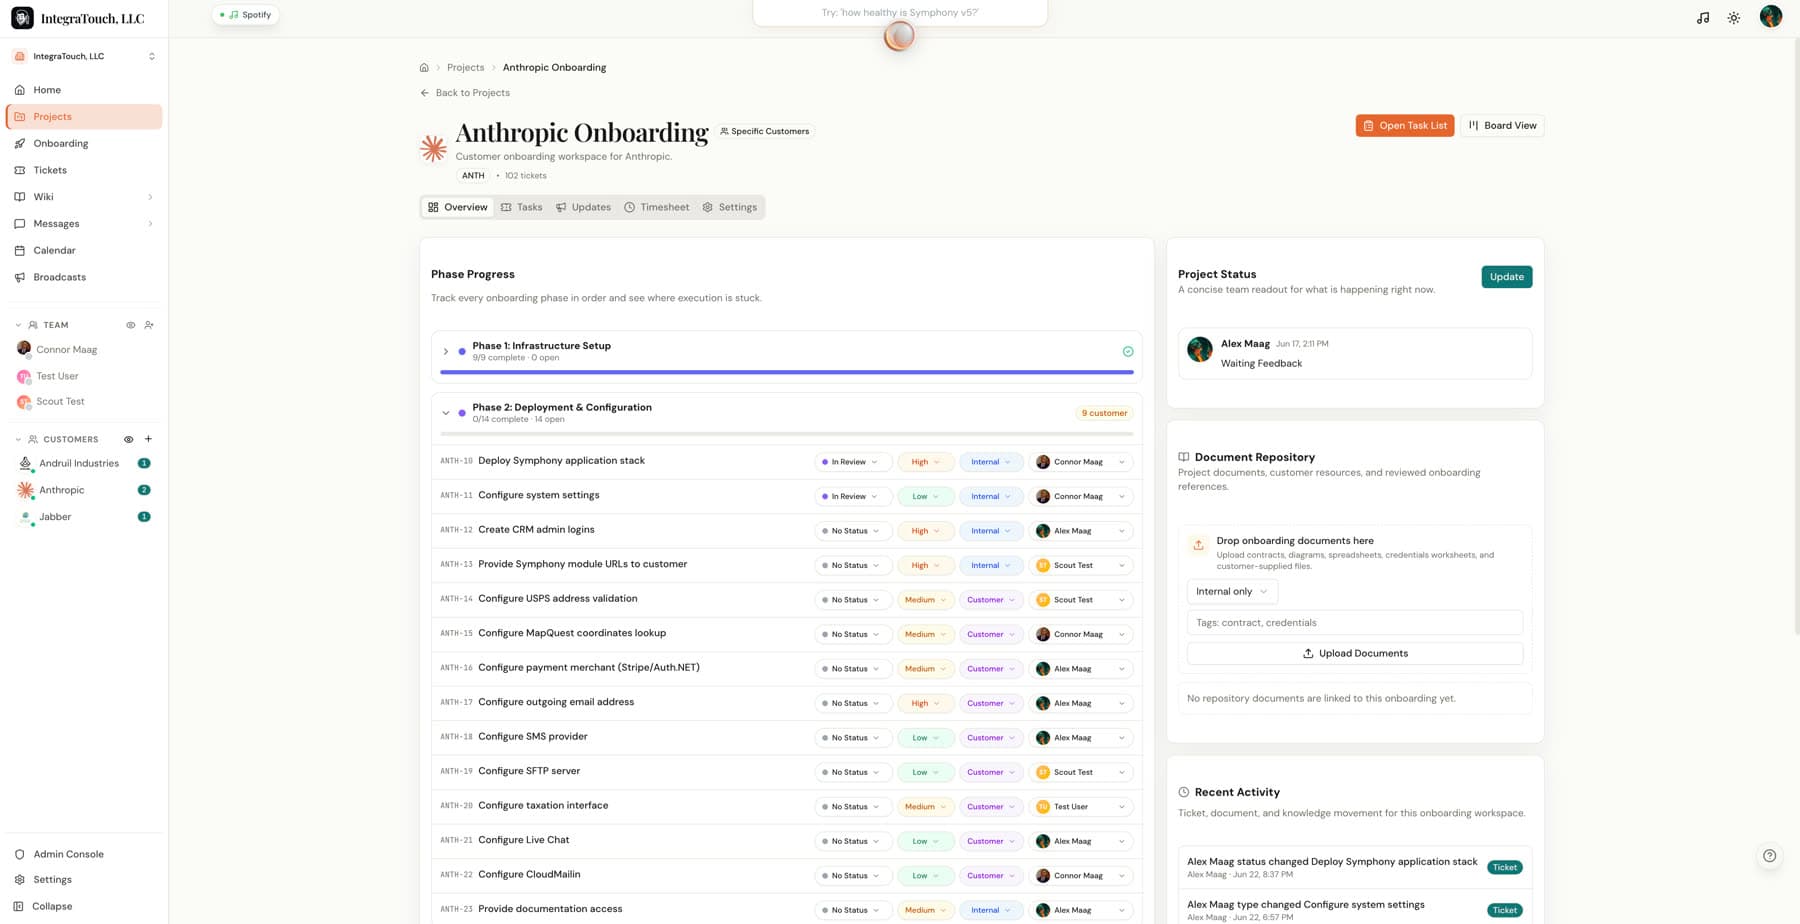Open Calendar in the sidebar
Screen dimensions: 1800x924
[84, 250]
